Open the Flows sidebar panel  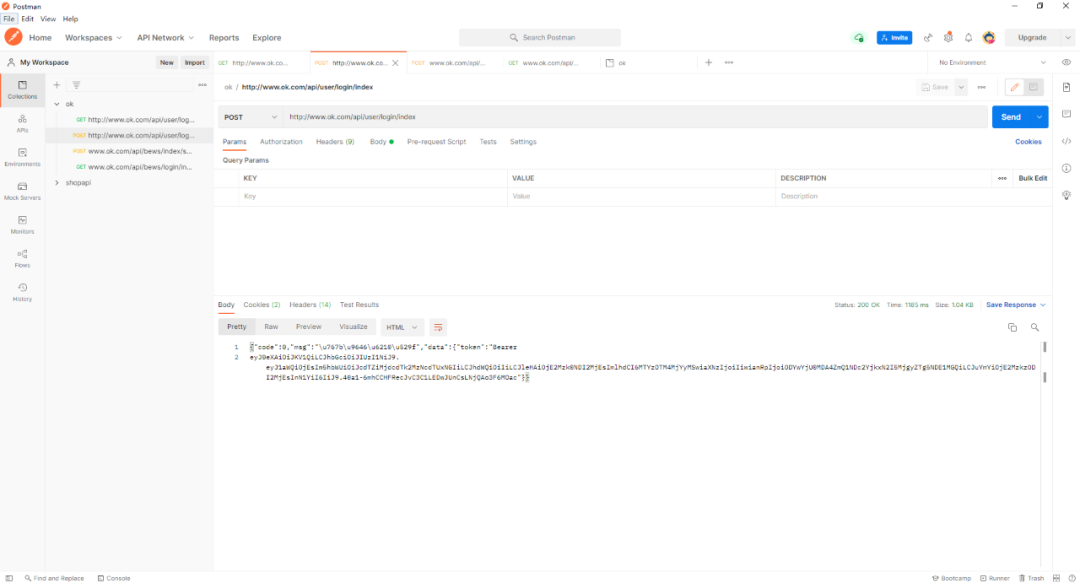(22, 259)
